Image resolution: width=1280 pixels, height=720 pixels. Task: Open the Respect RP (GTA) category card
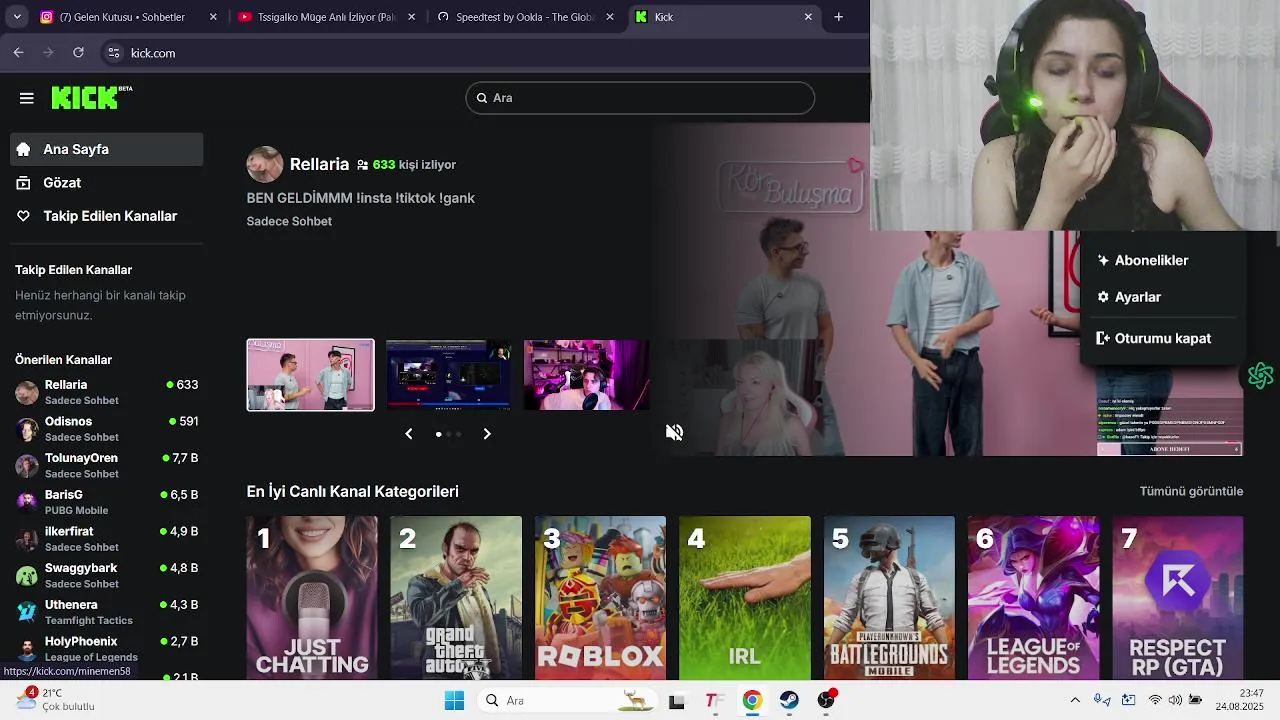tap(1178, 598)
